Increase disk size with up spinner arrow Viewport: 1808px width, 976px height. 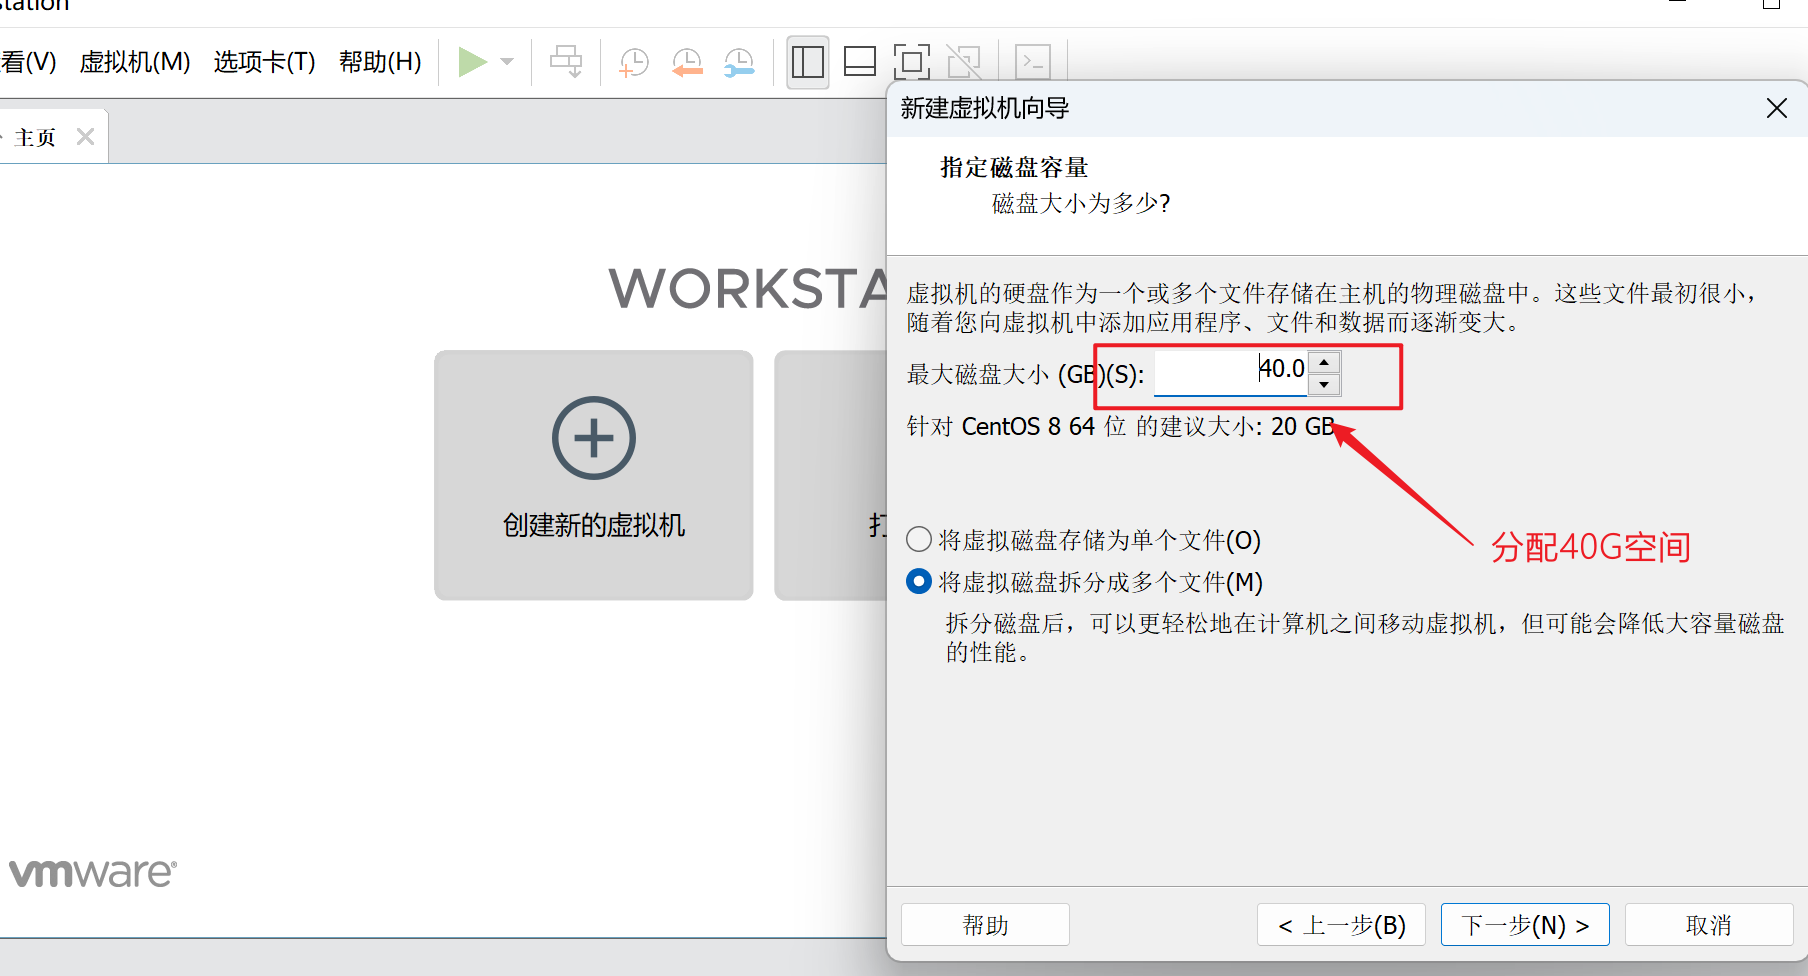(x=1324, y=362)
